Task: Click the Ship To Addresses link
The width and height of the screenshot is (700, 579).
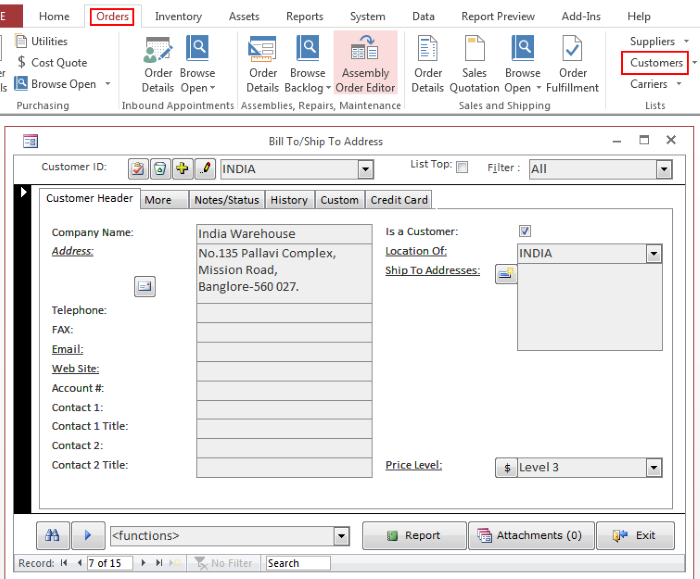Action: 433,271
